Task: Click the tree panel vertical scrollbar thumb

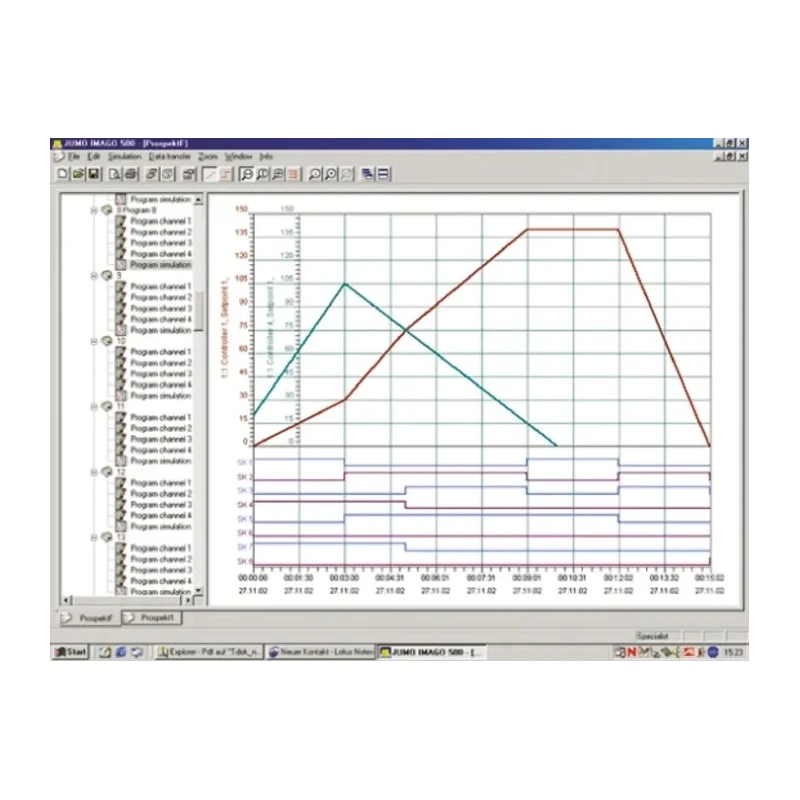Action: [198, 312]
